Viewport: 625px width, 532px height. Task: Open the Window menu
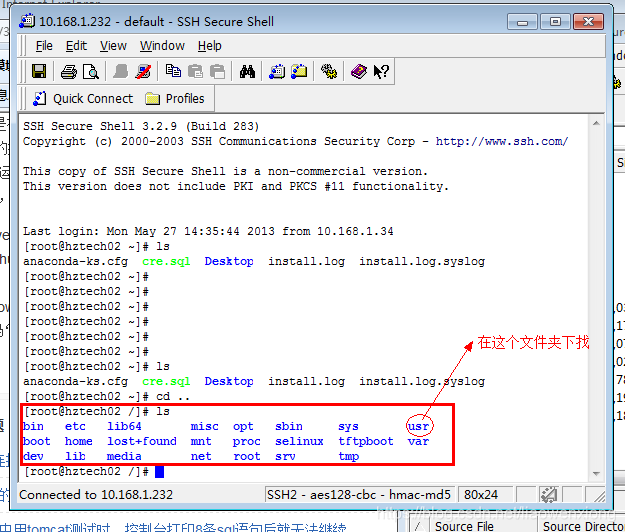[x=162, y=46]
